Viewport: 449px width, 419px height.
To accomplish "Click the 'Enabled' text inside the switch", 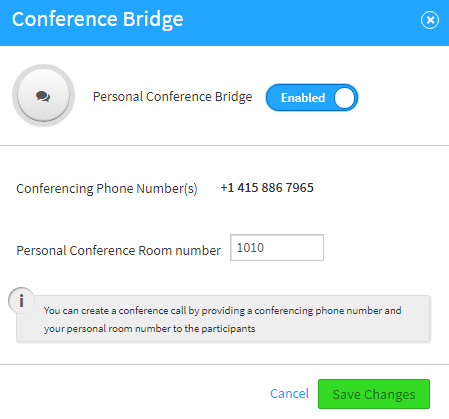I will (x=303, y=98).
